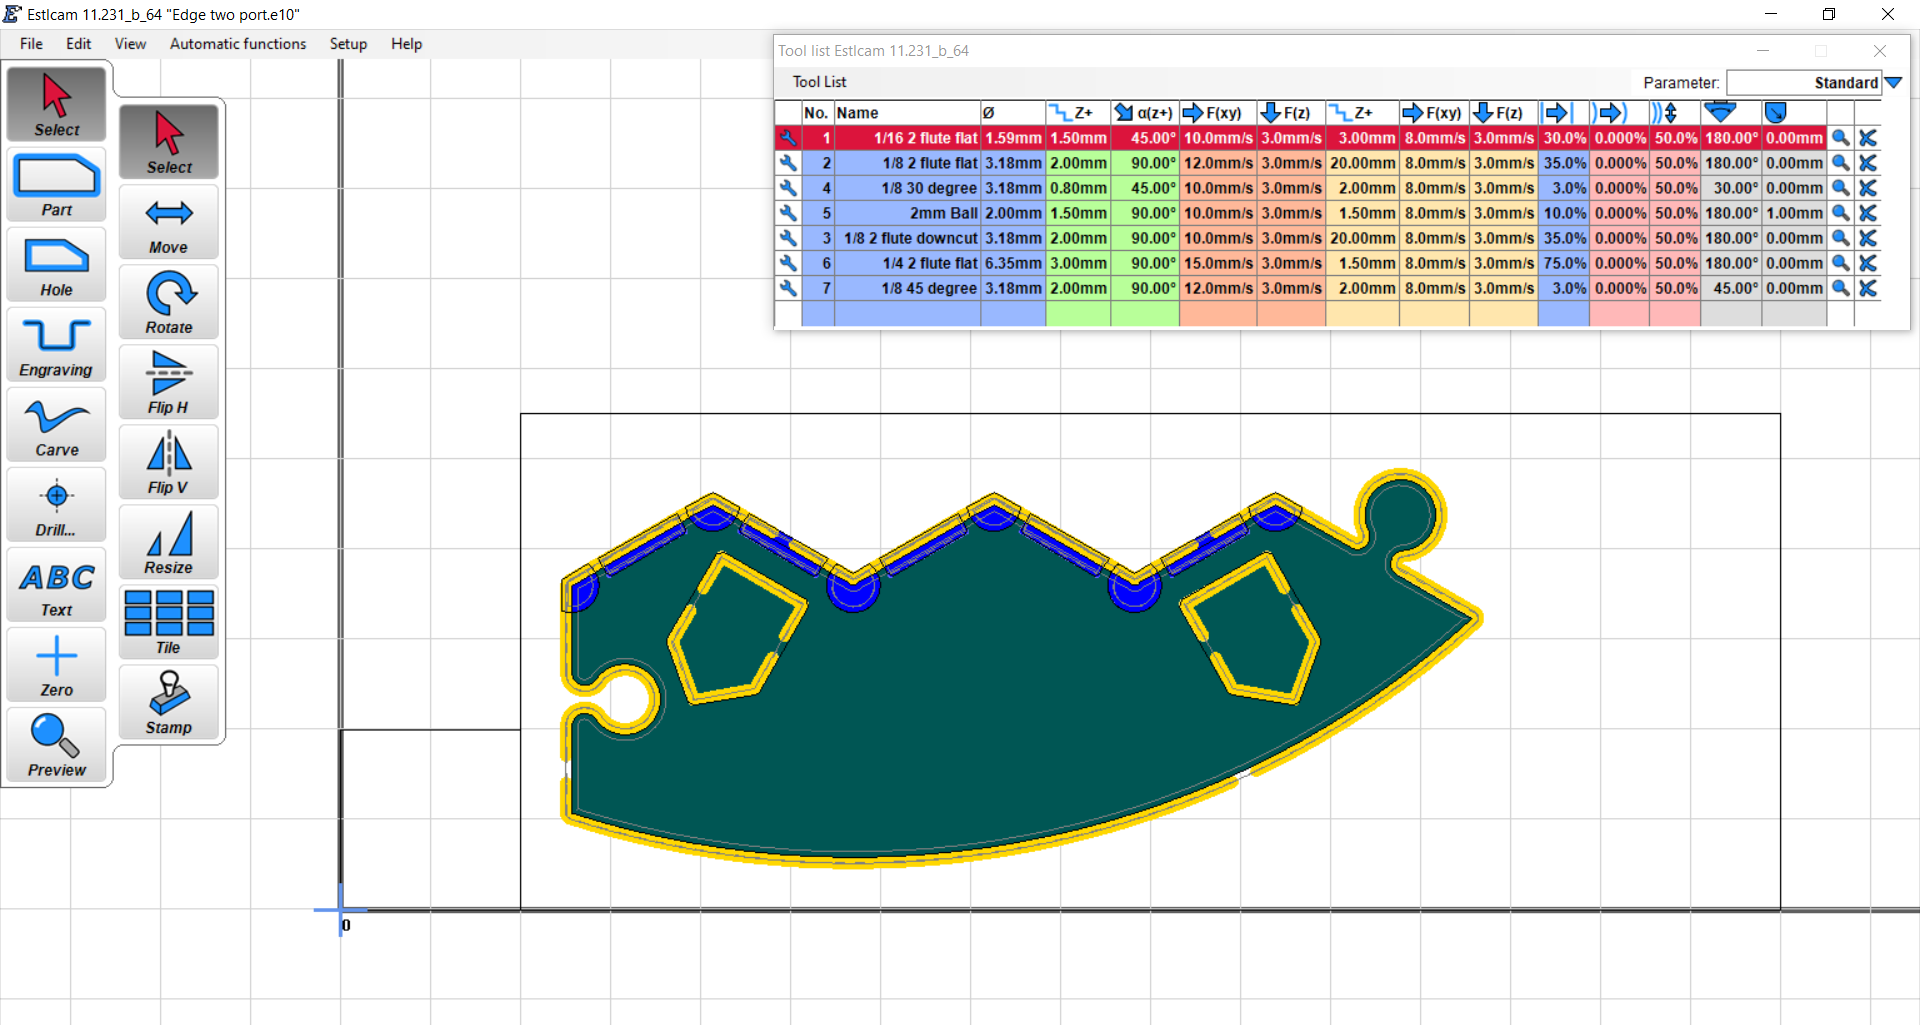Delete the 1/8 30 degree tool with X icon

pyautogui.click(x=1867, y=188)
